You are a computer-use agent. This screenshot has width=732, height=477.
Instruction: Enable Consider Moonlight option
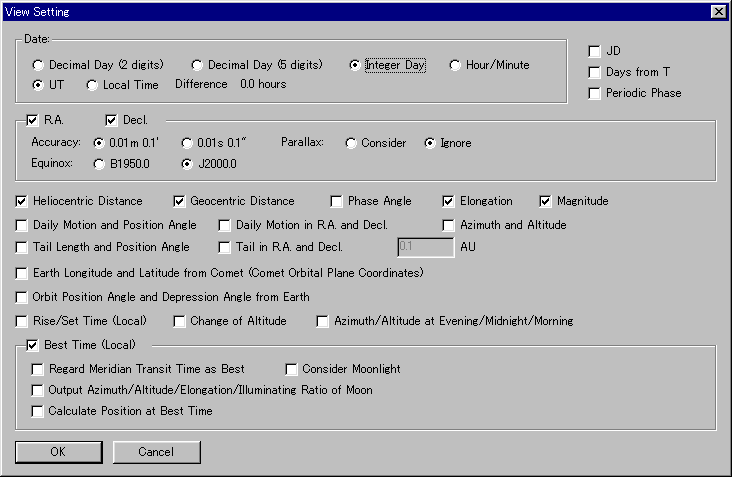pyautogui.click(x=291, y=369)
